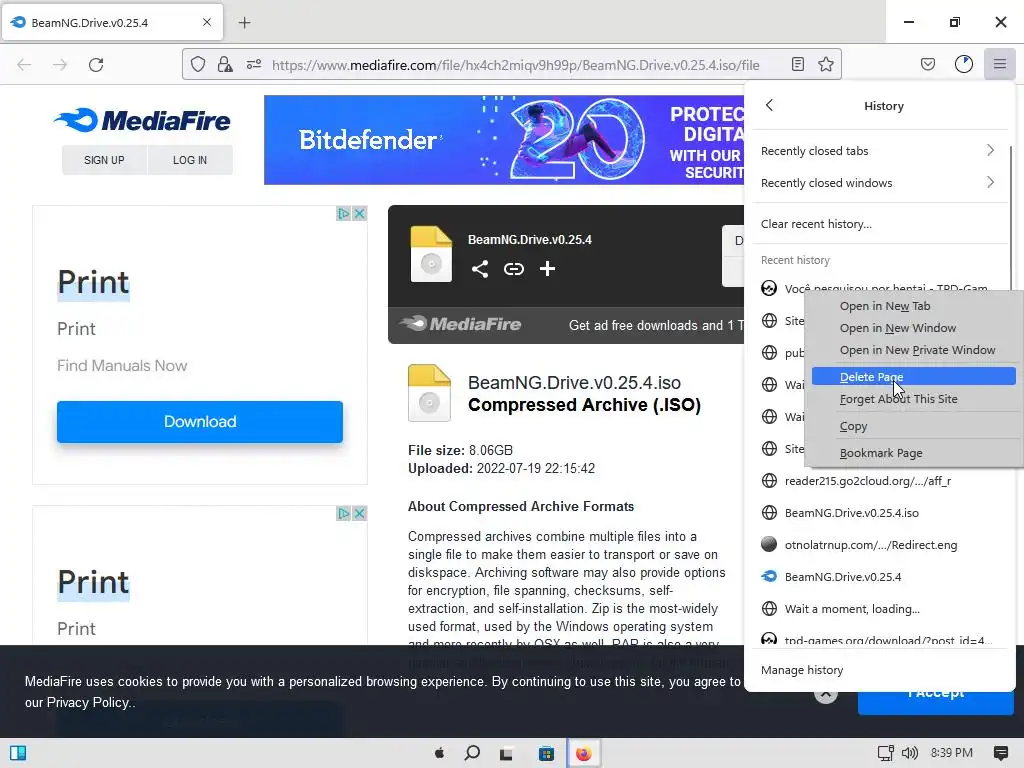Click Clear recent history… in History panel
Viewport: 1024px width, 768px height.
click(x=878, y=224)
